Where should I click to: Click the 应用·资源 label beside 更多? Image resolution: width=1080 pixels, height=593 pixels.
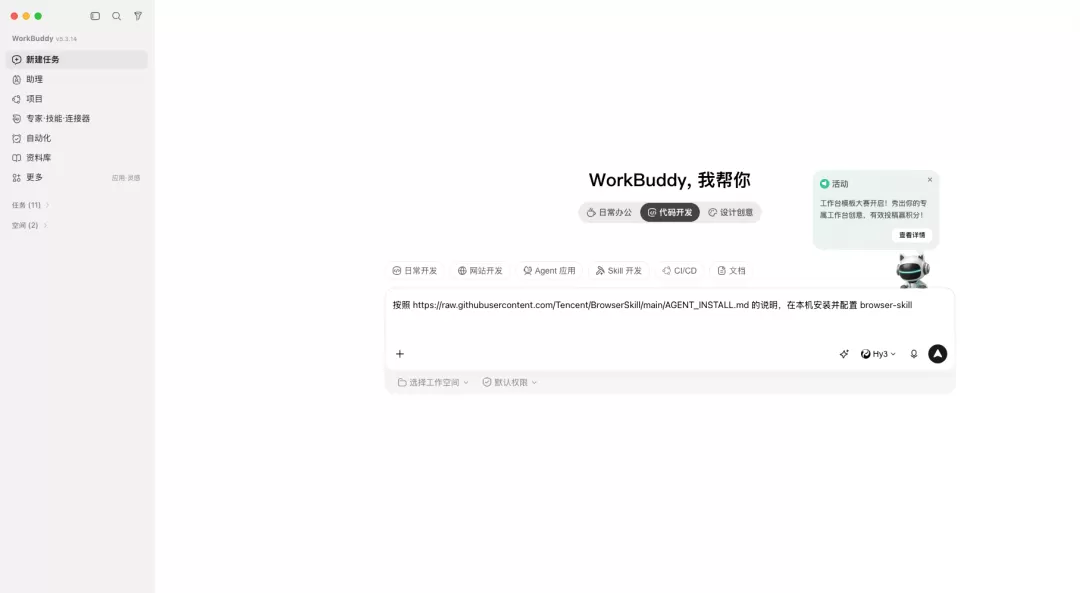point(126,178)
